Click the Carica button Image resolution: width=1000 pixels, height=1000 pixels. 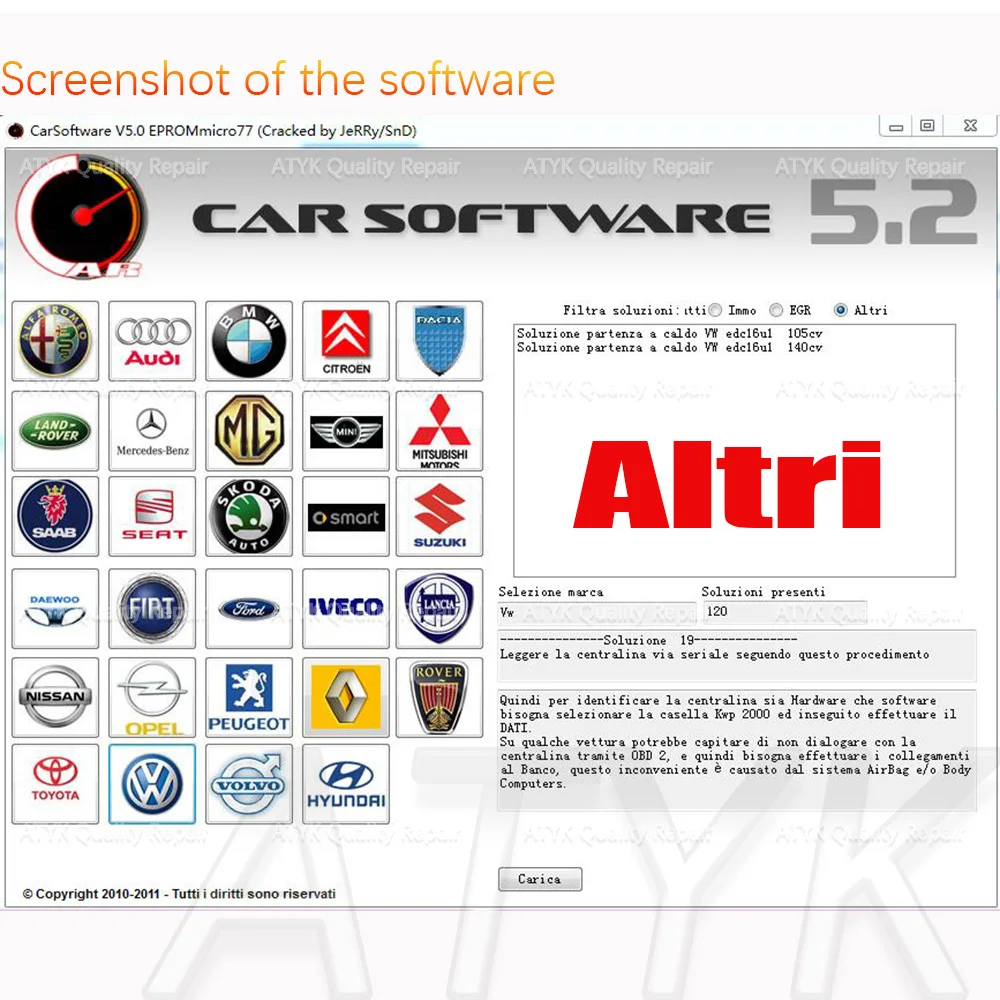tap(540, 879)
